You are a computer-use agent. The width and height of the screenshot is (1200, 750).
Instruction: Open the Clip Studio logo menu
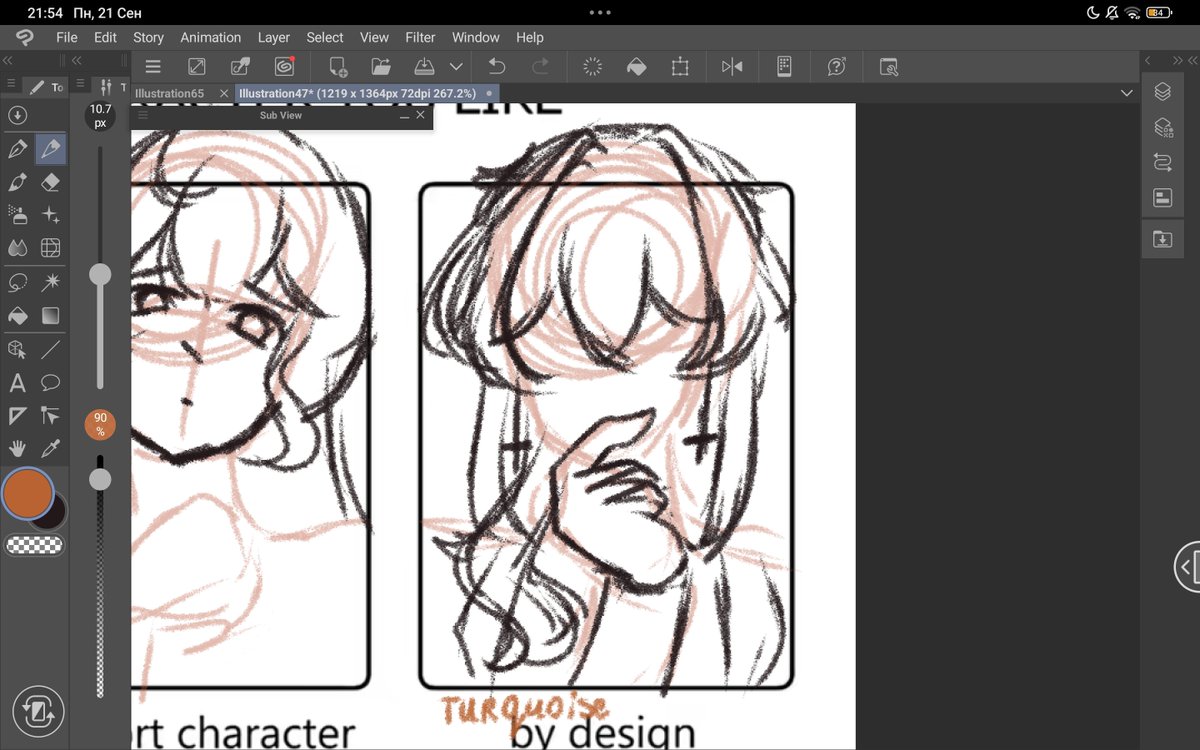[24, 37]
